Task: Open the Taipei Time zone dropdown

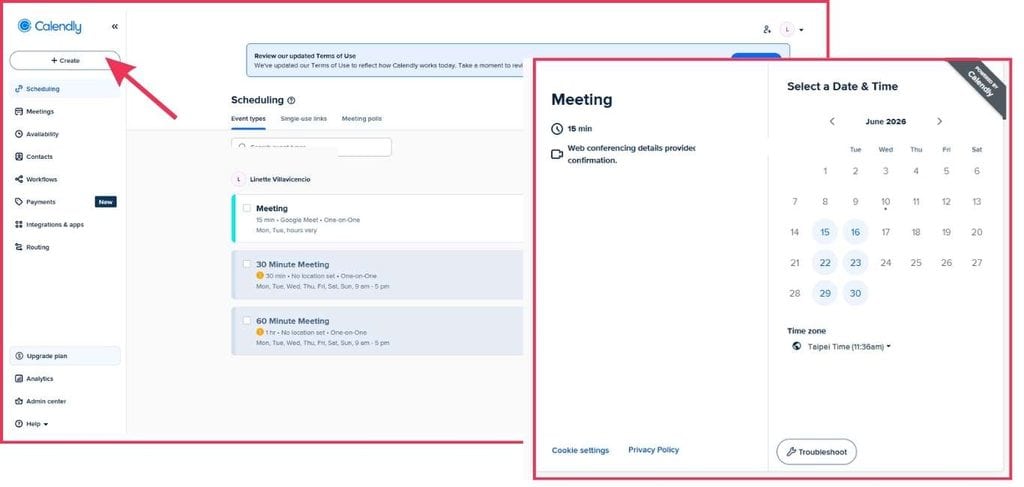Action: click(x=849, y=347)
